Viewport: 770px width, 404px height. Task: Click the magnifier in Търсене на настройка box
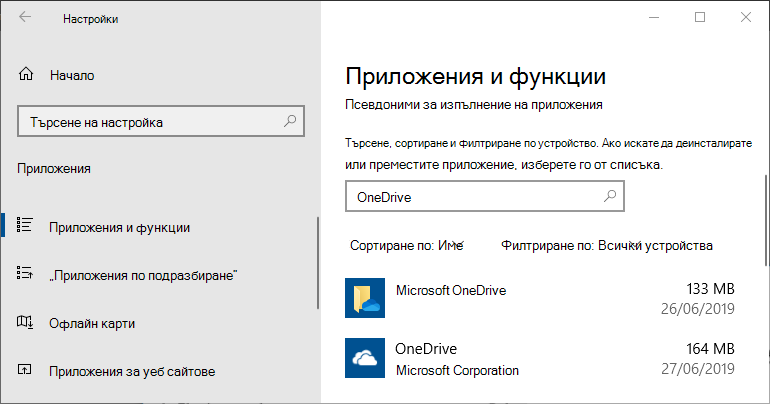click(x=290, y=121)
